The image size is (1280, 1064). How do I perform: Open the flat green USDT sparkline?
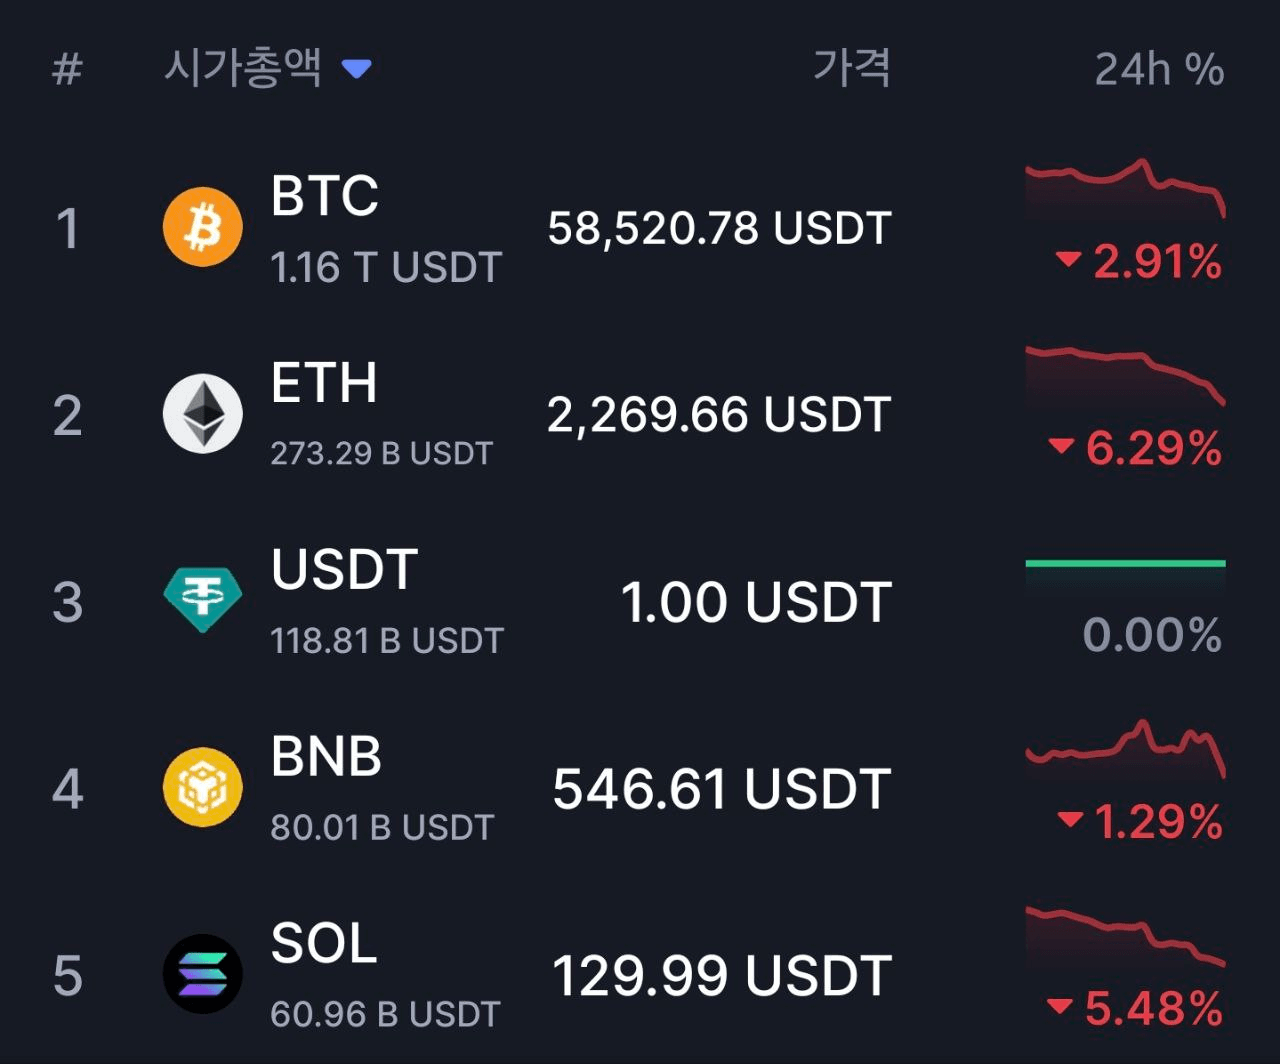point(1125,564)
